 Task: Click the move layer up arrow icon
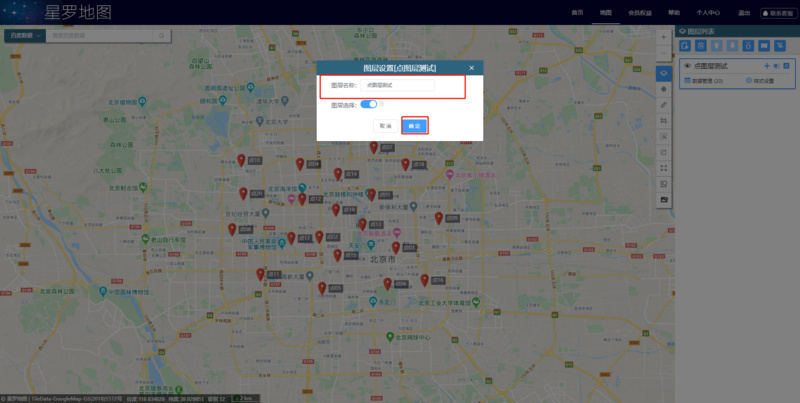tap(717, 46)
